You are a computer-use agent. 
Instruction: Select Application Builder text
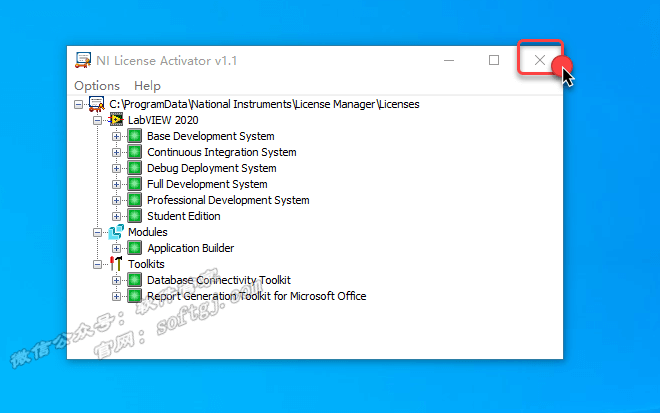[x=191, y=248]
